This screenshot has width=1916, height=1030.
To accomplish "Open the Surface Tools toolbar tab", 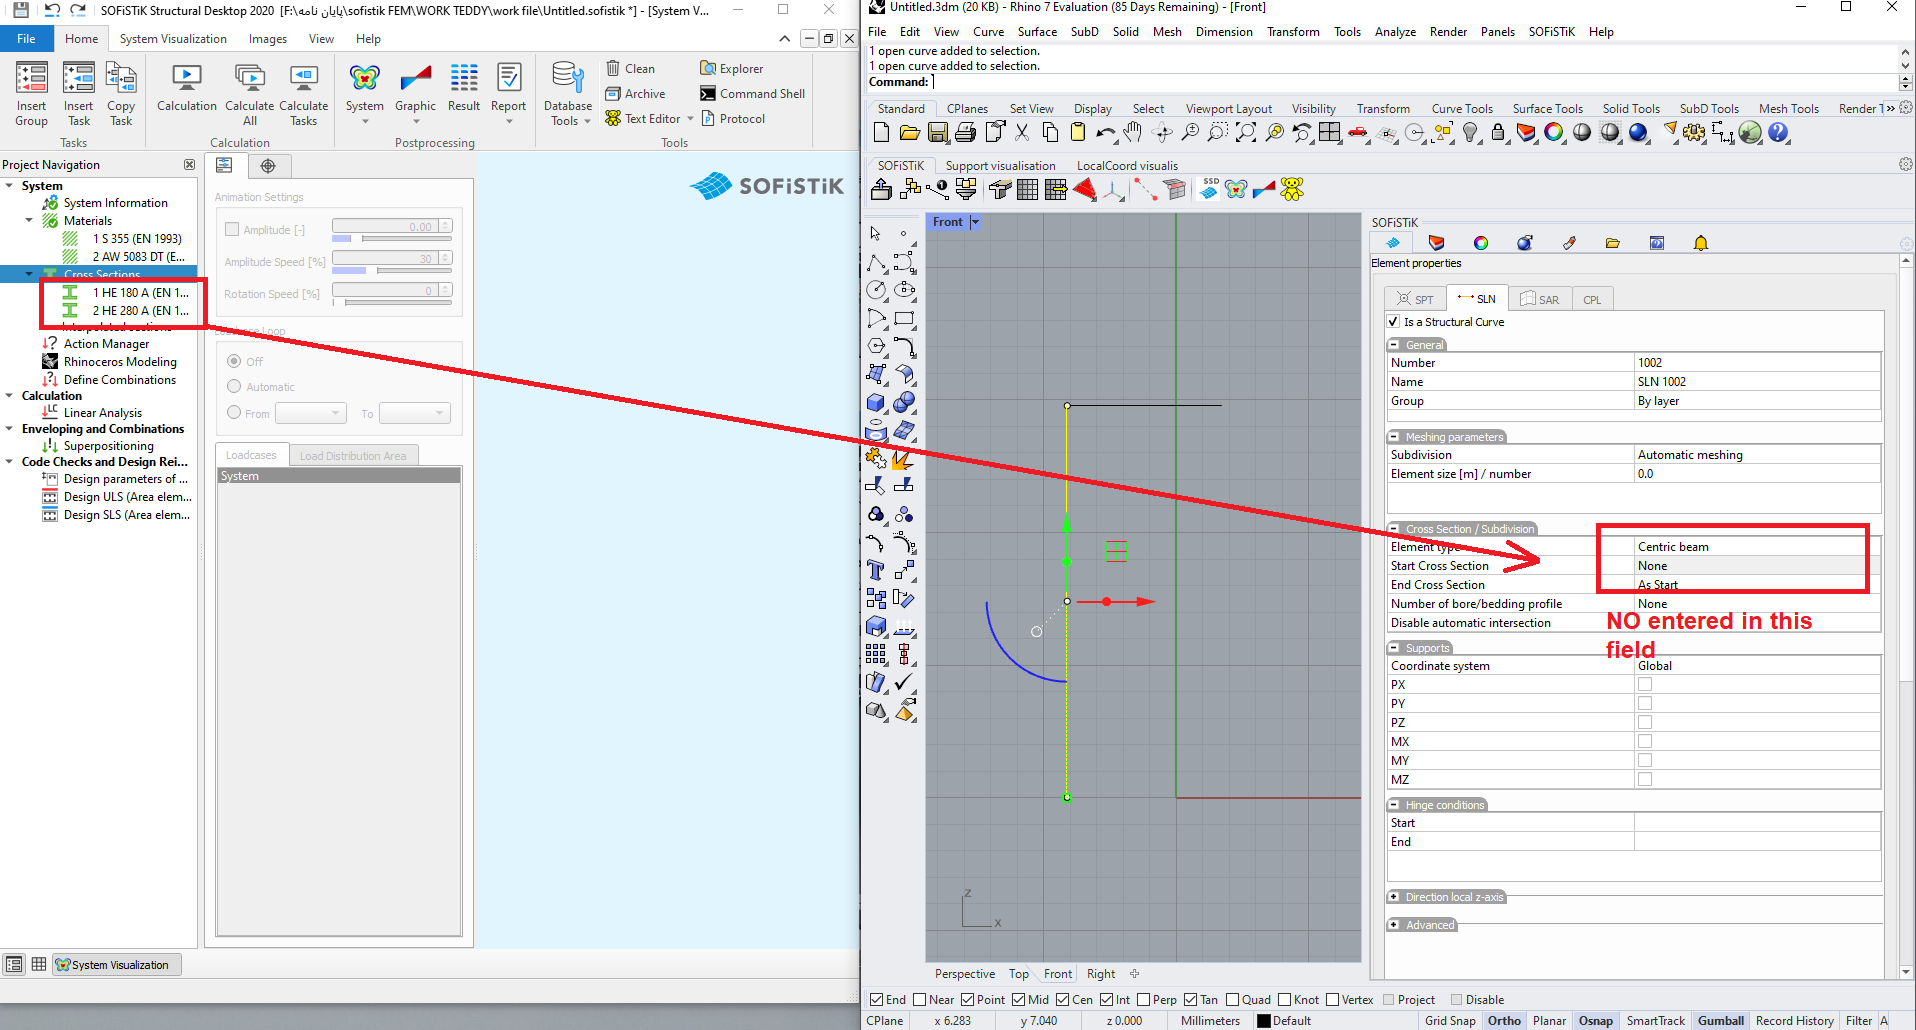I will click(1547, 109).
